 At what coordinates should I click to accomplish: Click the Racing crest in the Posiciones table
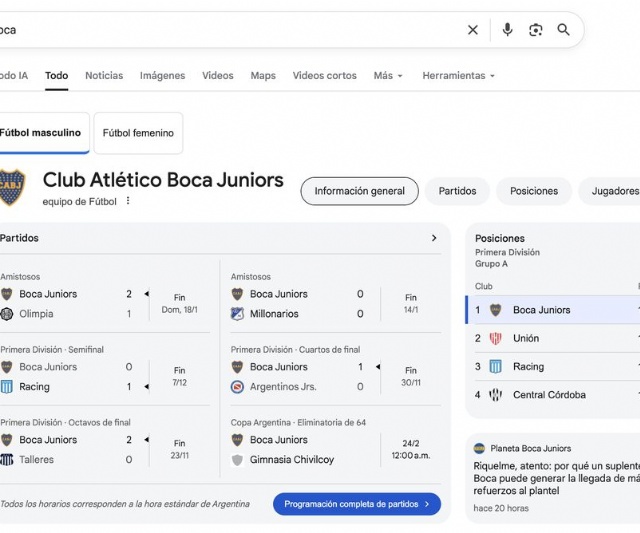pos(495,367)
